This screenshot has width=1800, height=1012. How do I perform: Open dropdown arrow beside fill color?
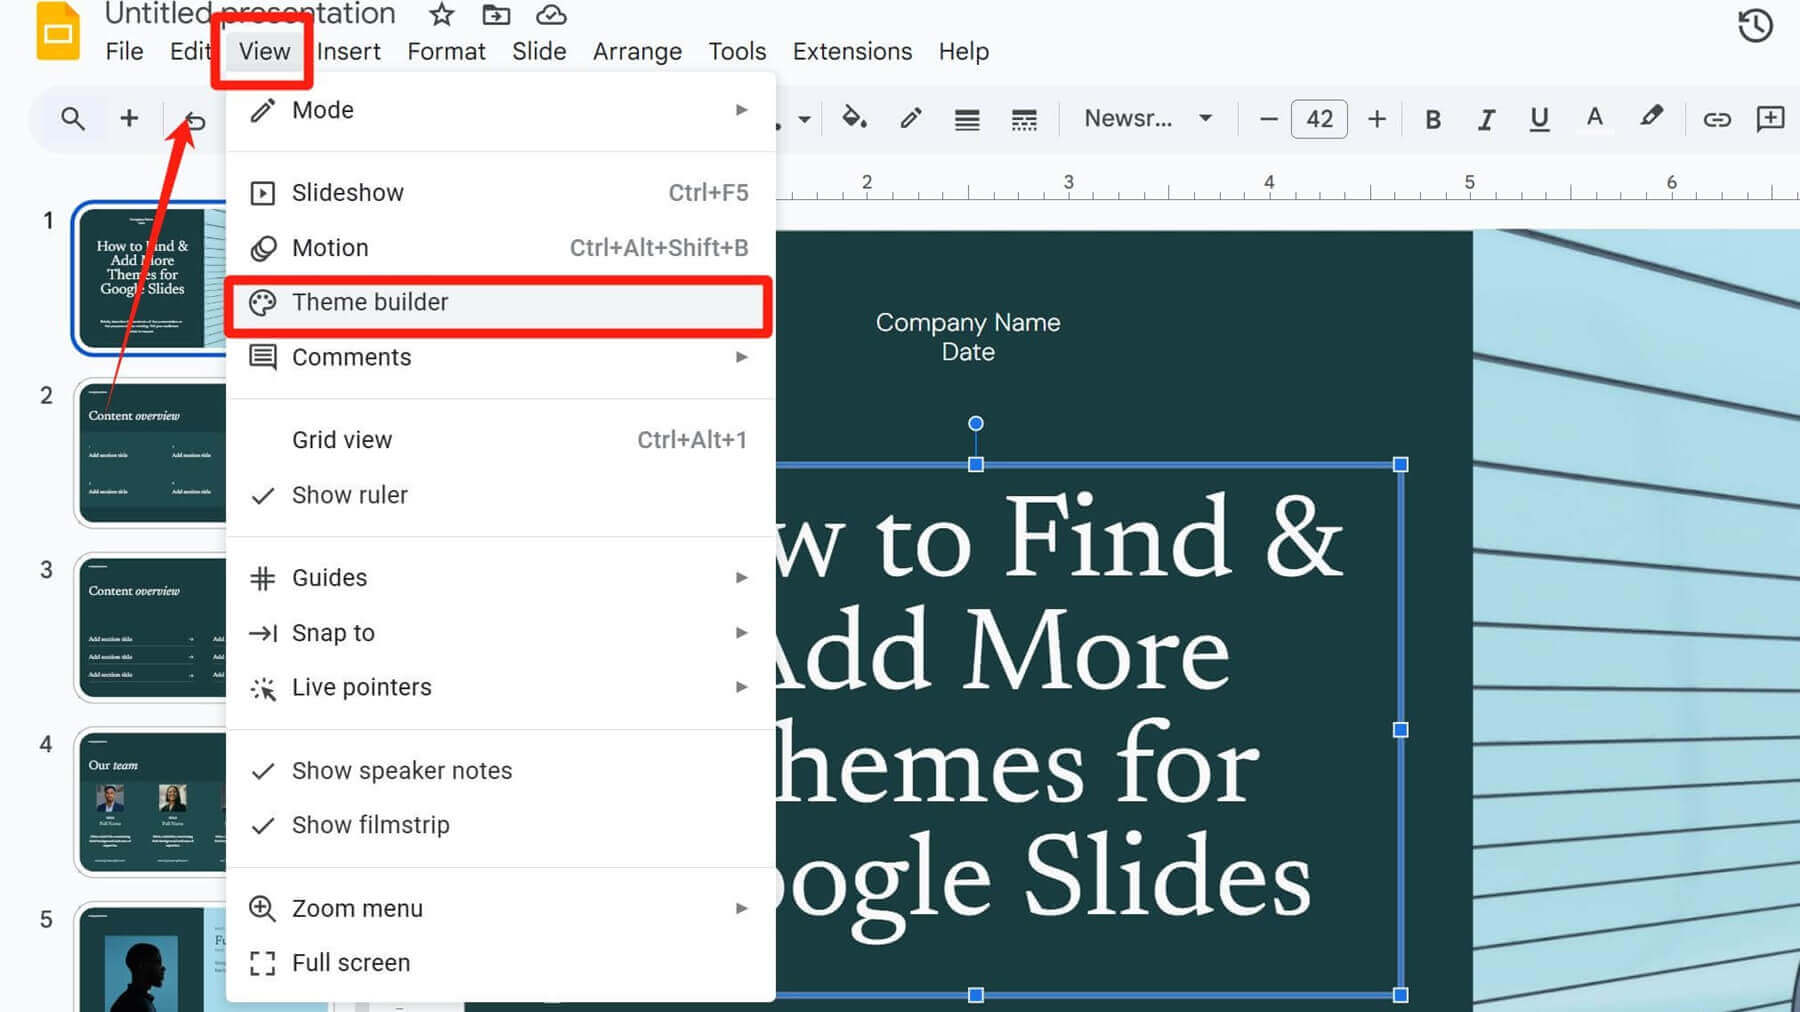[805, 119]
